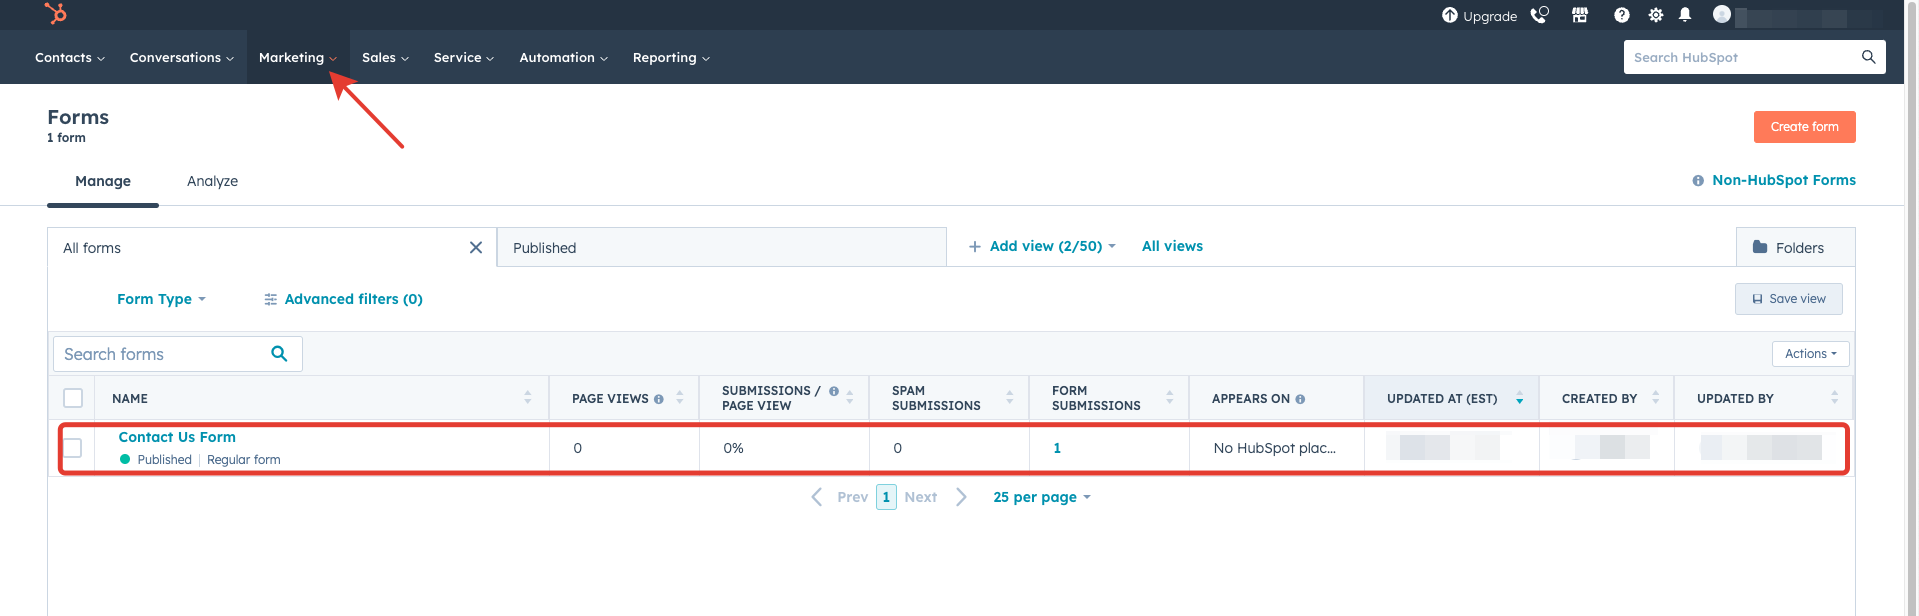Sort by Updated At column arrow

[x=1520, y=399]
